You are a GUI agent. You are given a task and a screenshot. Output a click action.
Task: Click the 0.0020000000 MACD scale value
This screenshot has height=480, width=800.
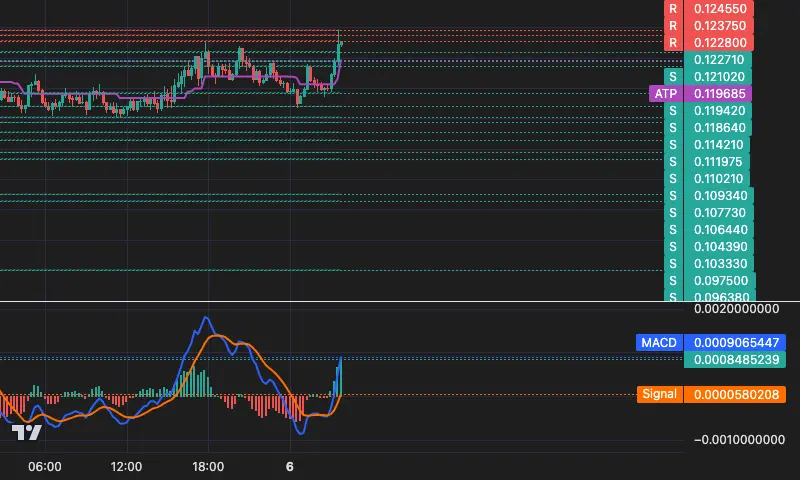click(x=736, y=309)
